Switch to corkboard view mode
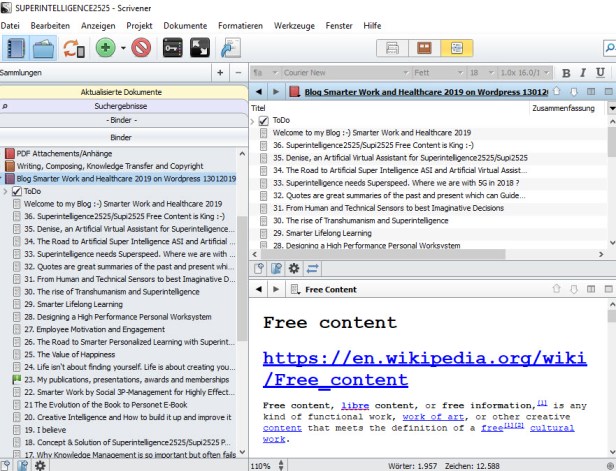The image size is (616, 471). click(424, 47)
